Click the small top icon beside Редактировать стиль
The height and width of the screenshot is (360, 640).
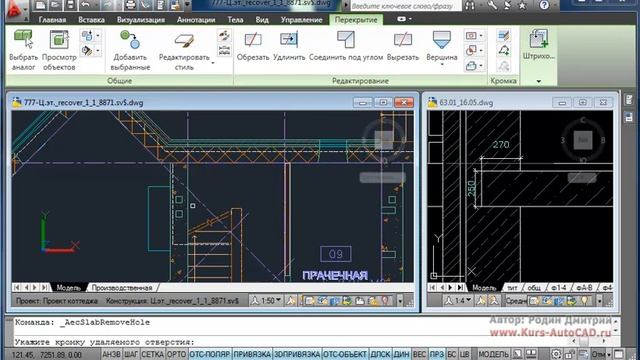coord(224,36)
